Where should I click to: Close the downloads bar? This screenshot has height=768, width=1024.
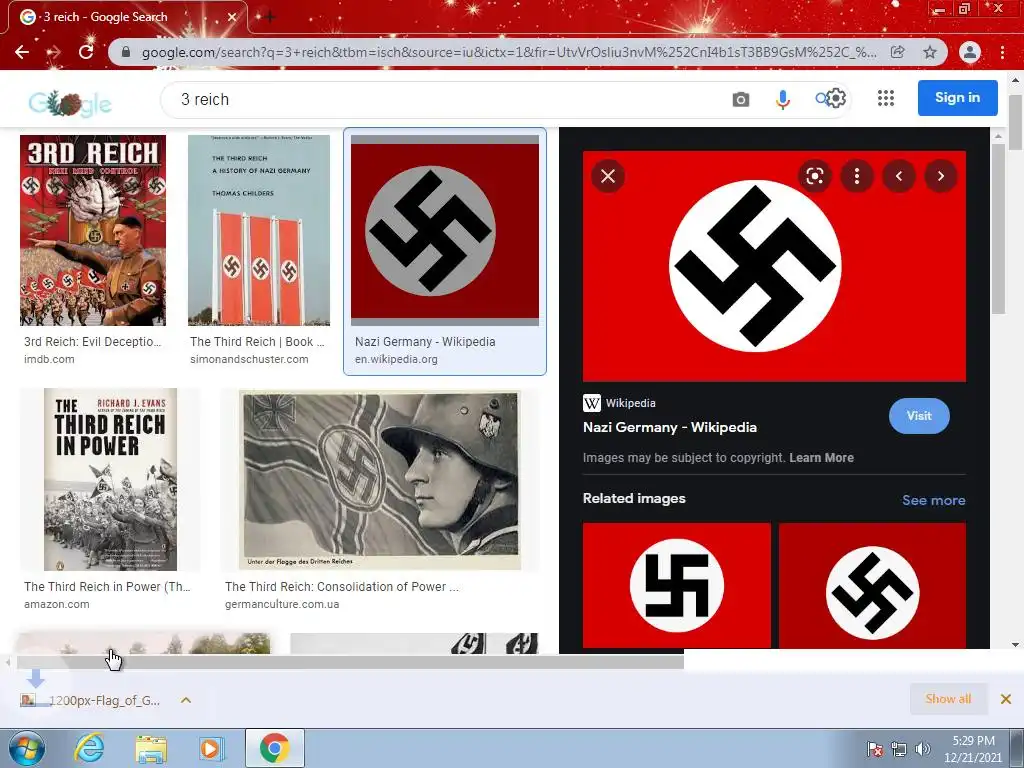pos(1006,699)
